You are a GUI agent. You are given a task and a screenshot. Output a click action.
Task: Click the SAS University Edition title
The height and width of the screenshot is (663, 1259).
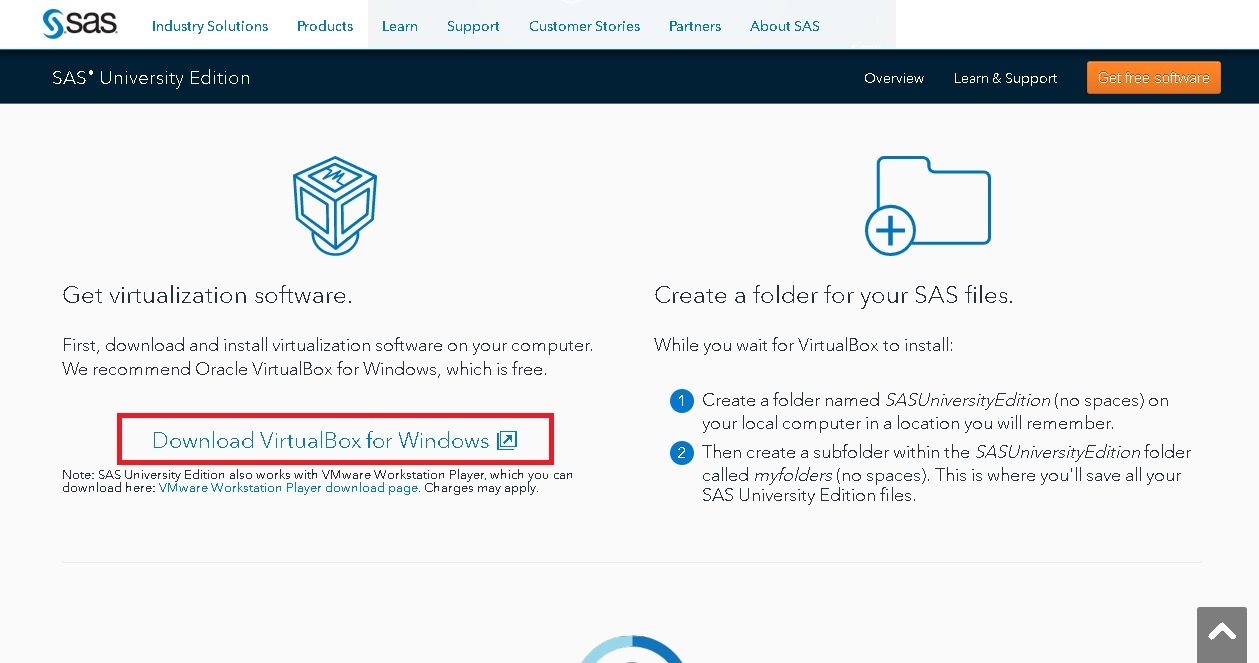coord(151,78)
